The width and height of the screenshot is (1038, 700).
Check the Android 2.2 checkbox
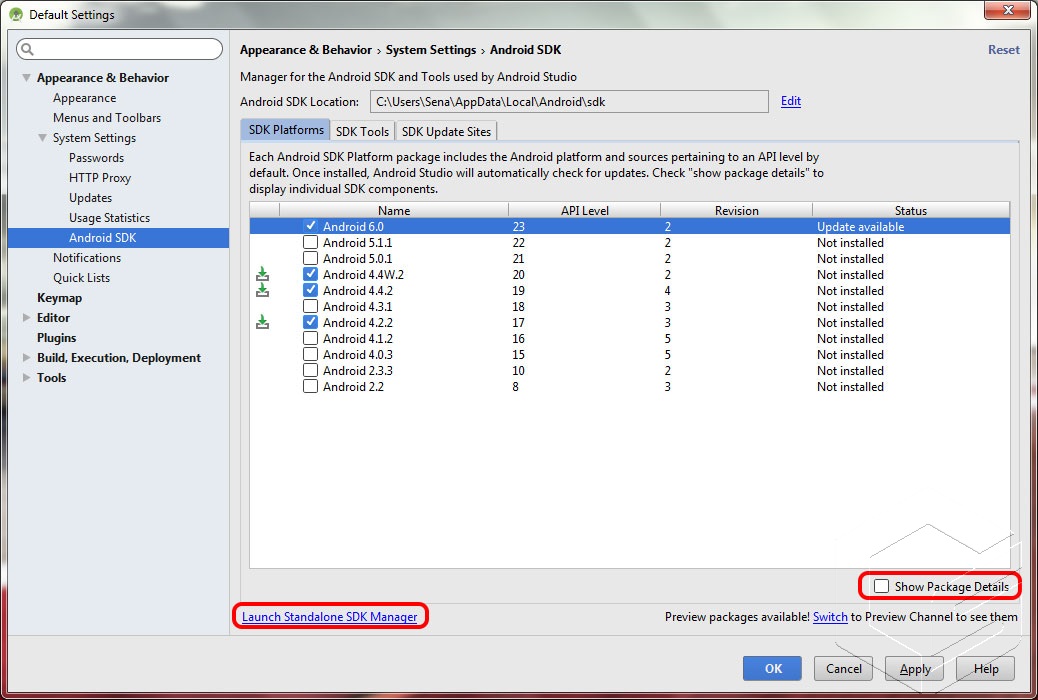coord(310,386)
